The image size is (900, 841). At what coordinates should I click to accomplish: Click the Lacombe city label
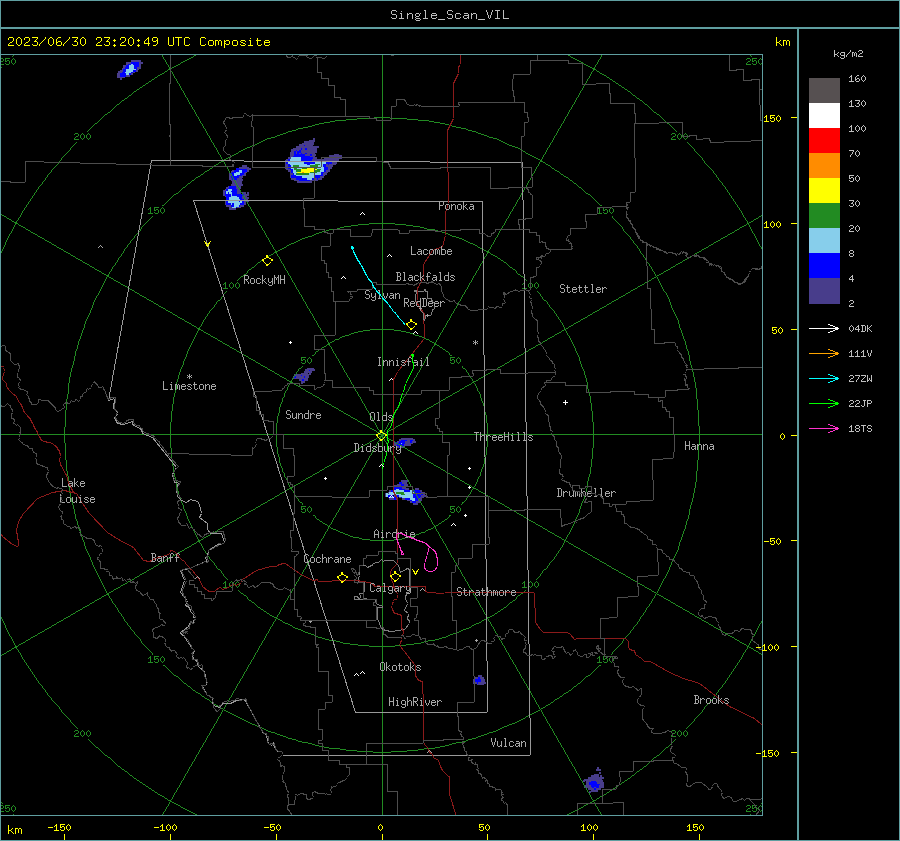click(x=431, y=251)
